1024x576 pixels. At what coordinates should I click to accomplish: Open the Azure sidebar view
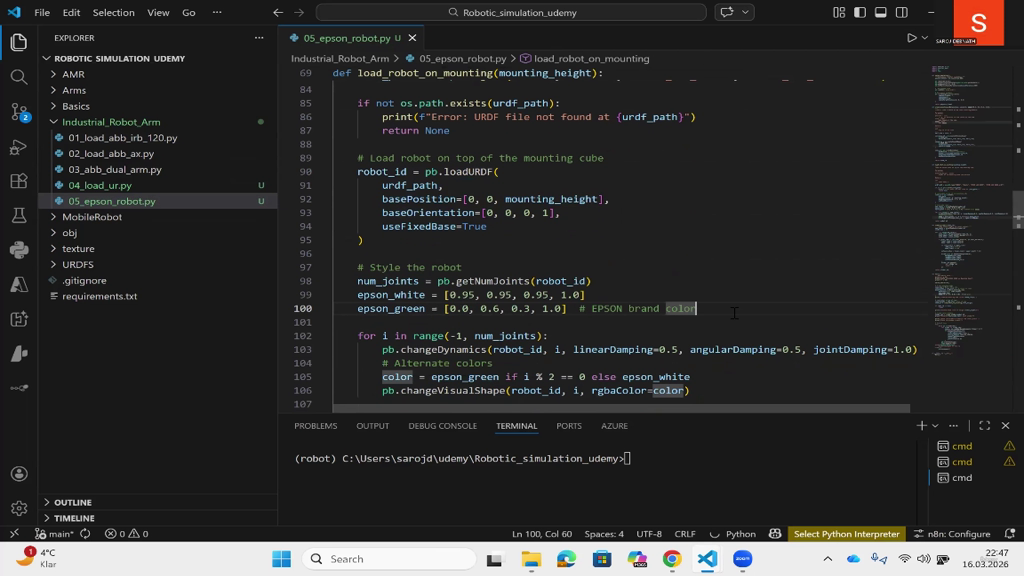tap(19, 284)
